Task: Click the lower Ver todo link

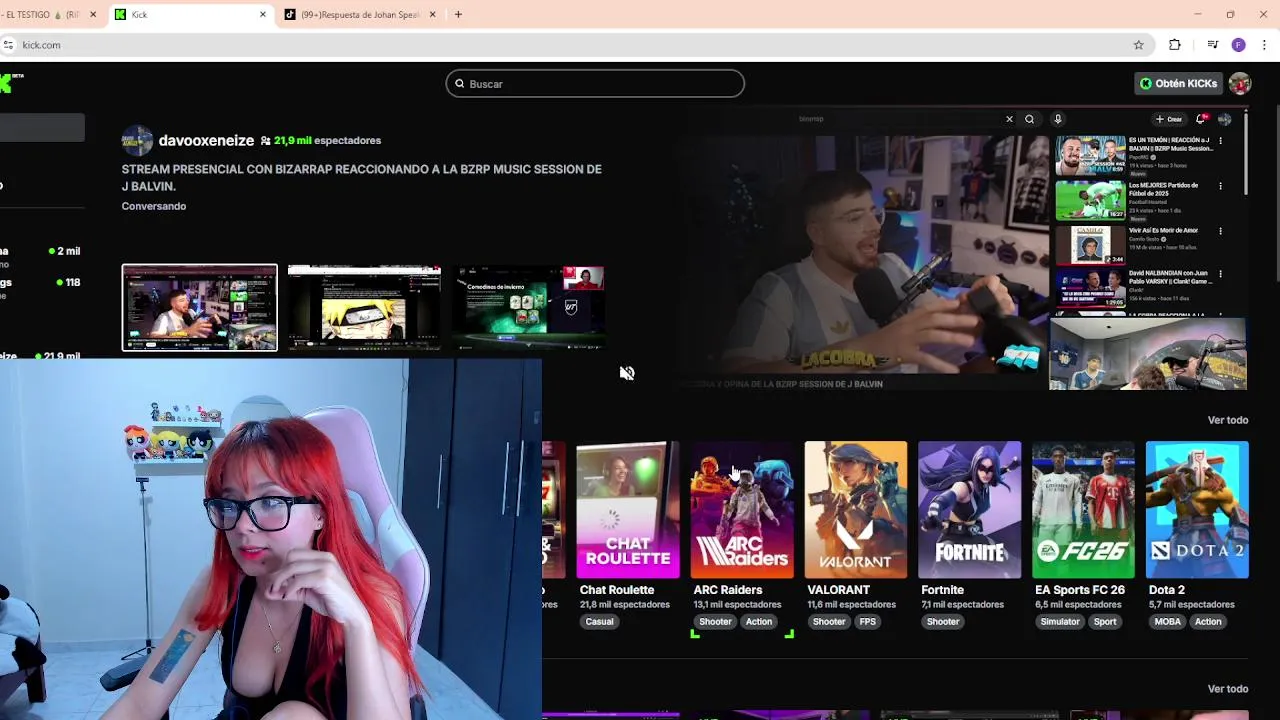Action: point(1228,689)
